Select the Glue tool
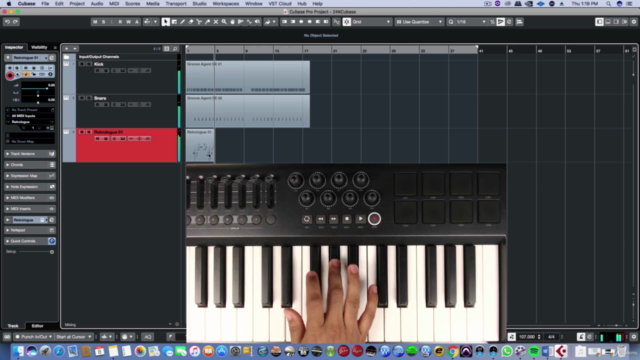Screen dimensions: 640x360 tap(207, 22)
